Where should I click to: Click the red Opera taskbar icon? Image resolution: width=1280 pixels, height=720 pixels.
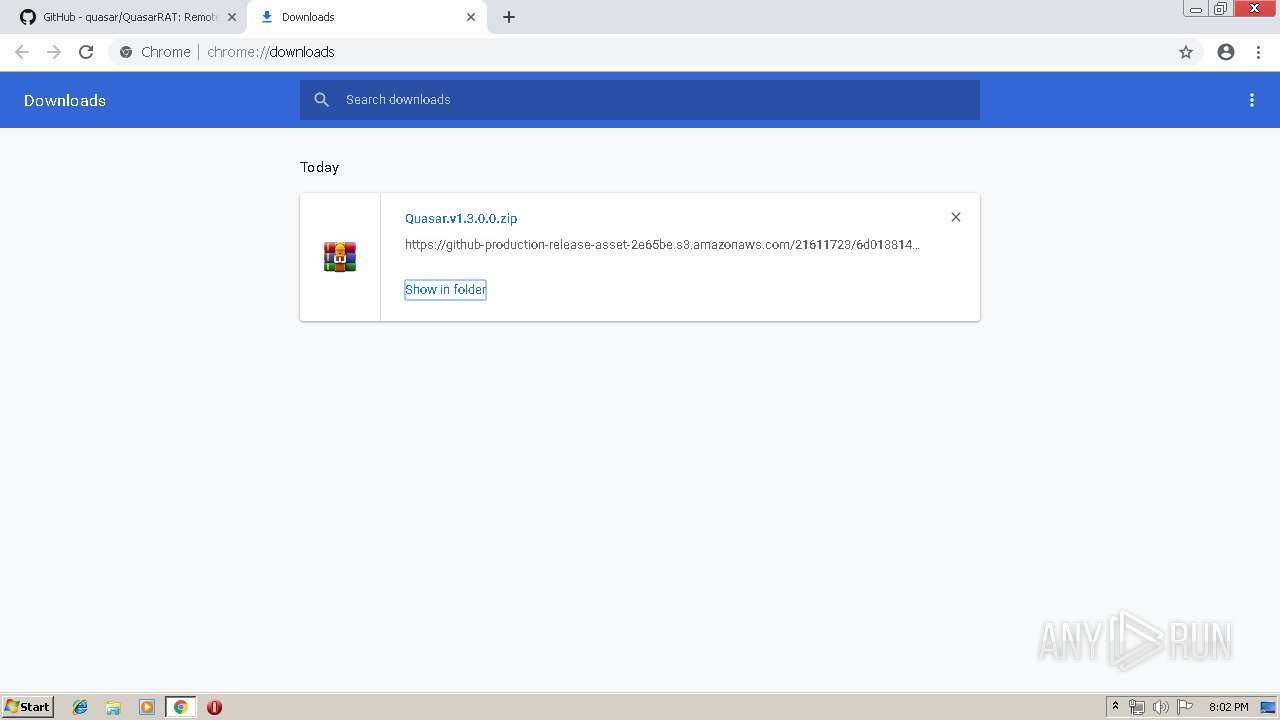point(214,707)
